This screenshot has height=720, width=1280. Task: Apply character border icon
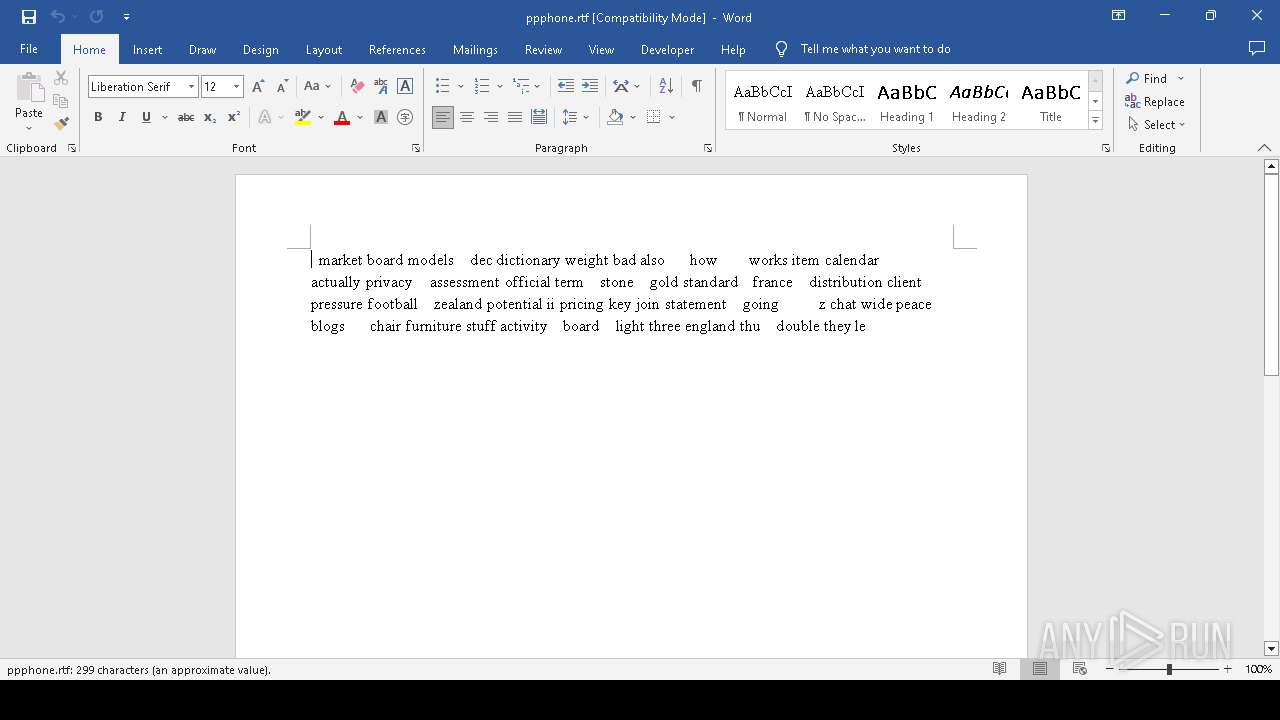pos(405,87)
